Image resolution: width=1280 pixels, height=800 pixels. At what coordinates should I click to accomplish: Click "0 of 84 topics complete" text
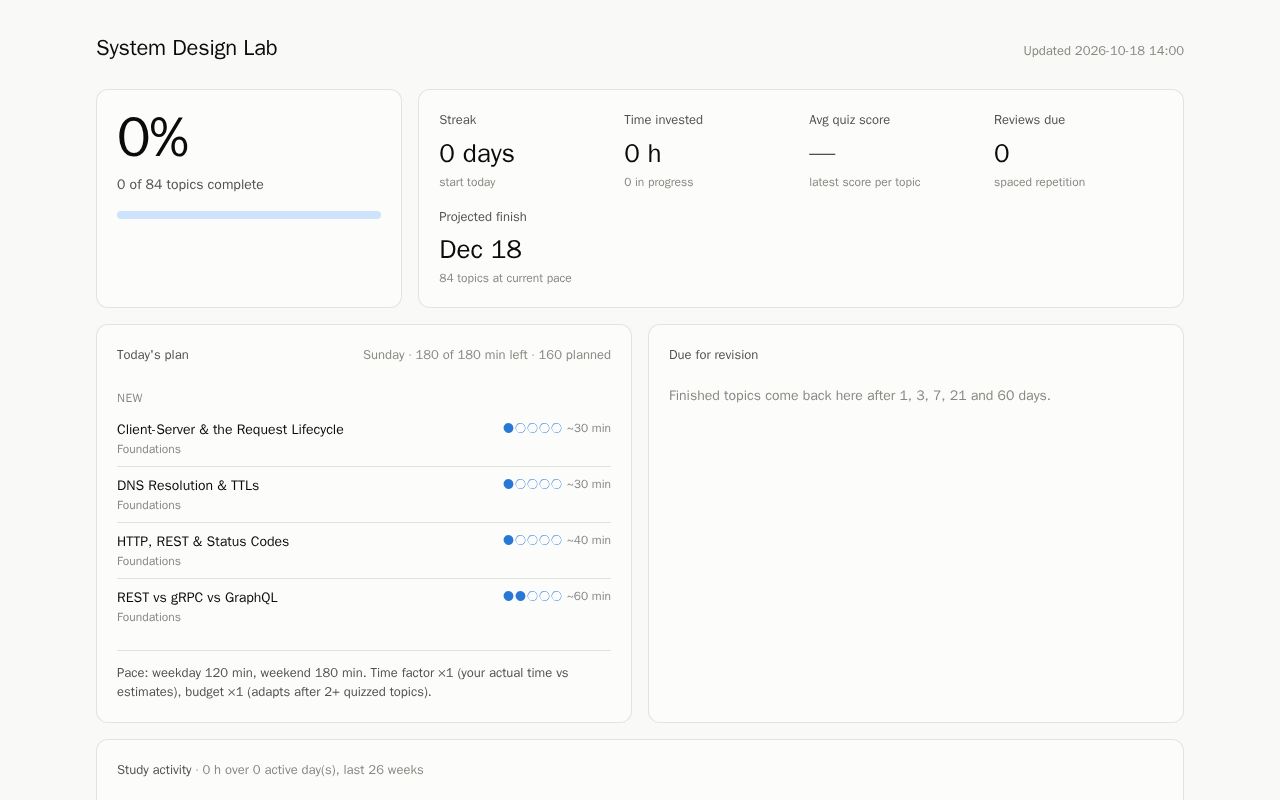[190, 185]
